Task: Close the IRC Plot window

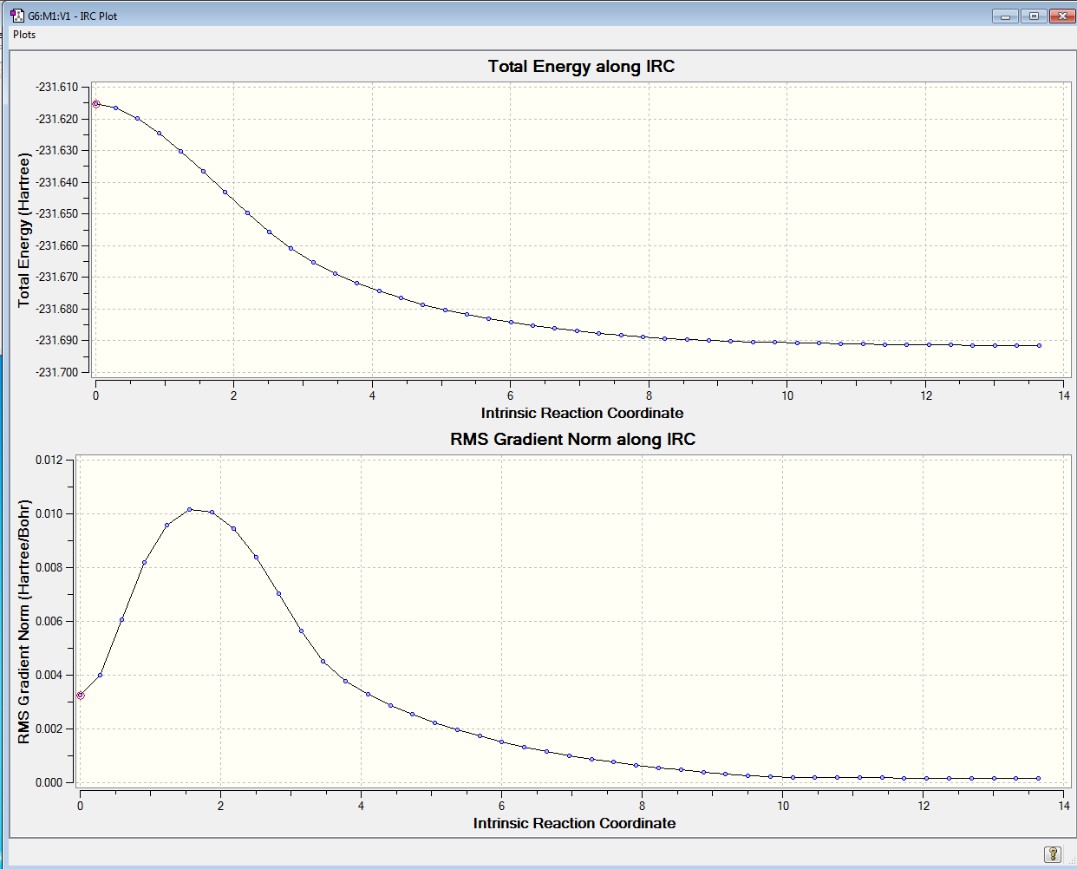Action: point(1063,16)
